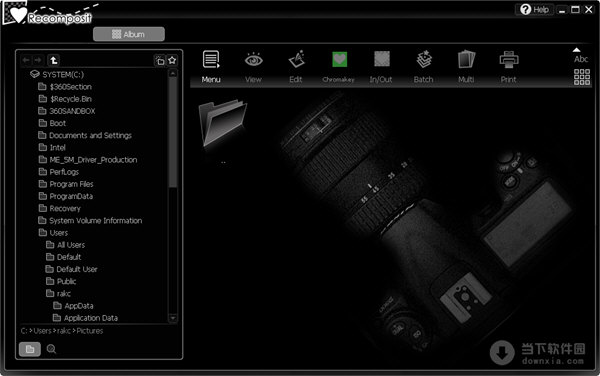Select the PerfLogs folder
Viewport: 600px width, 376px height.
pos(59,172)
